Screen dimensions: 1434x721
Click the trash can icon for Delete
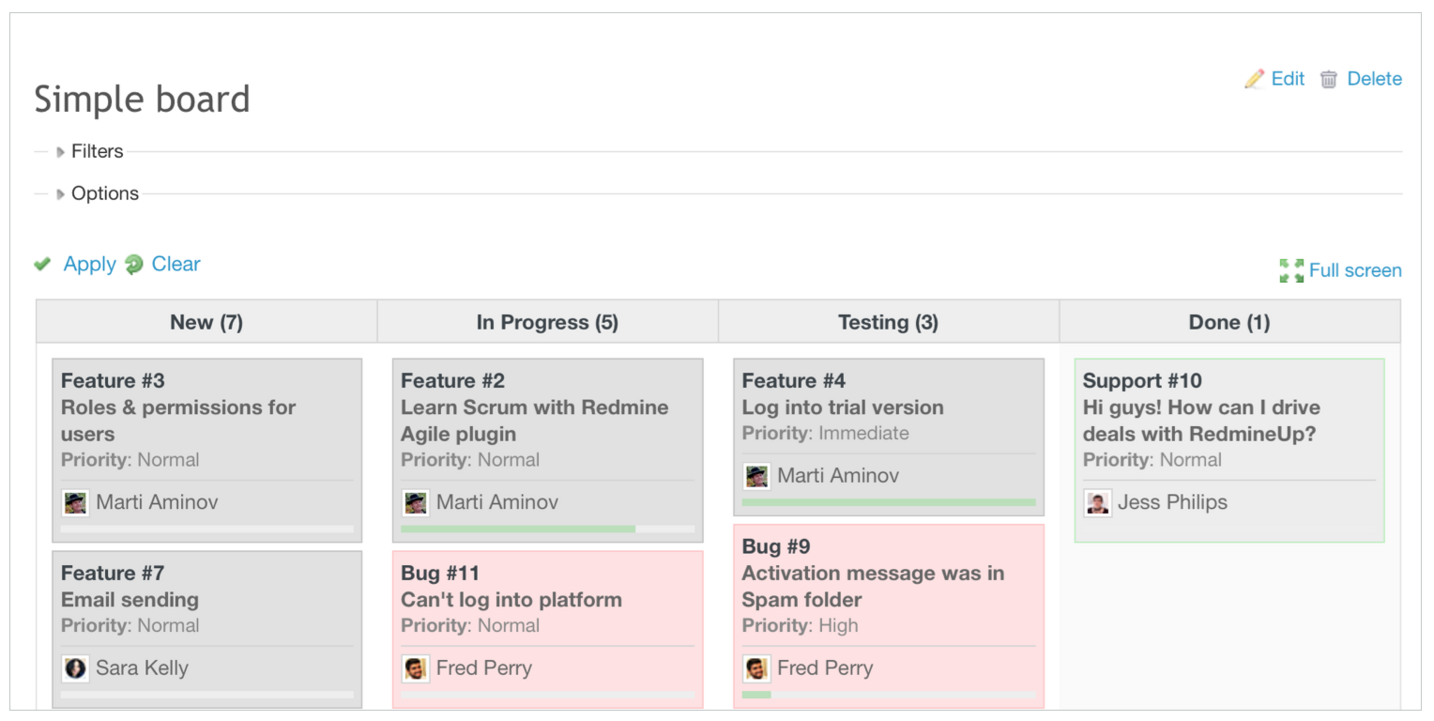1328,79
